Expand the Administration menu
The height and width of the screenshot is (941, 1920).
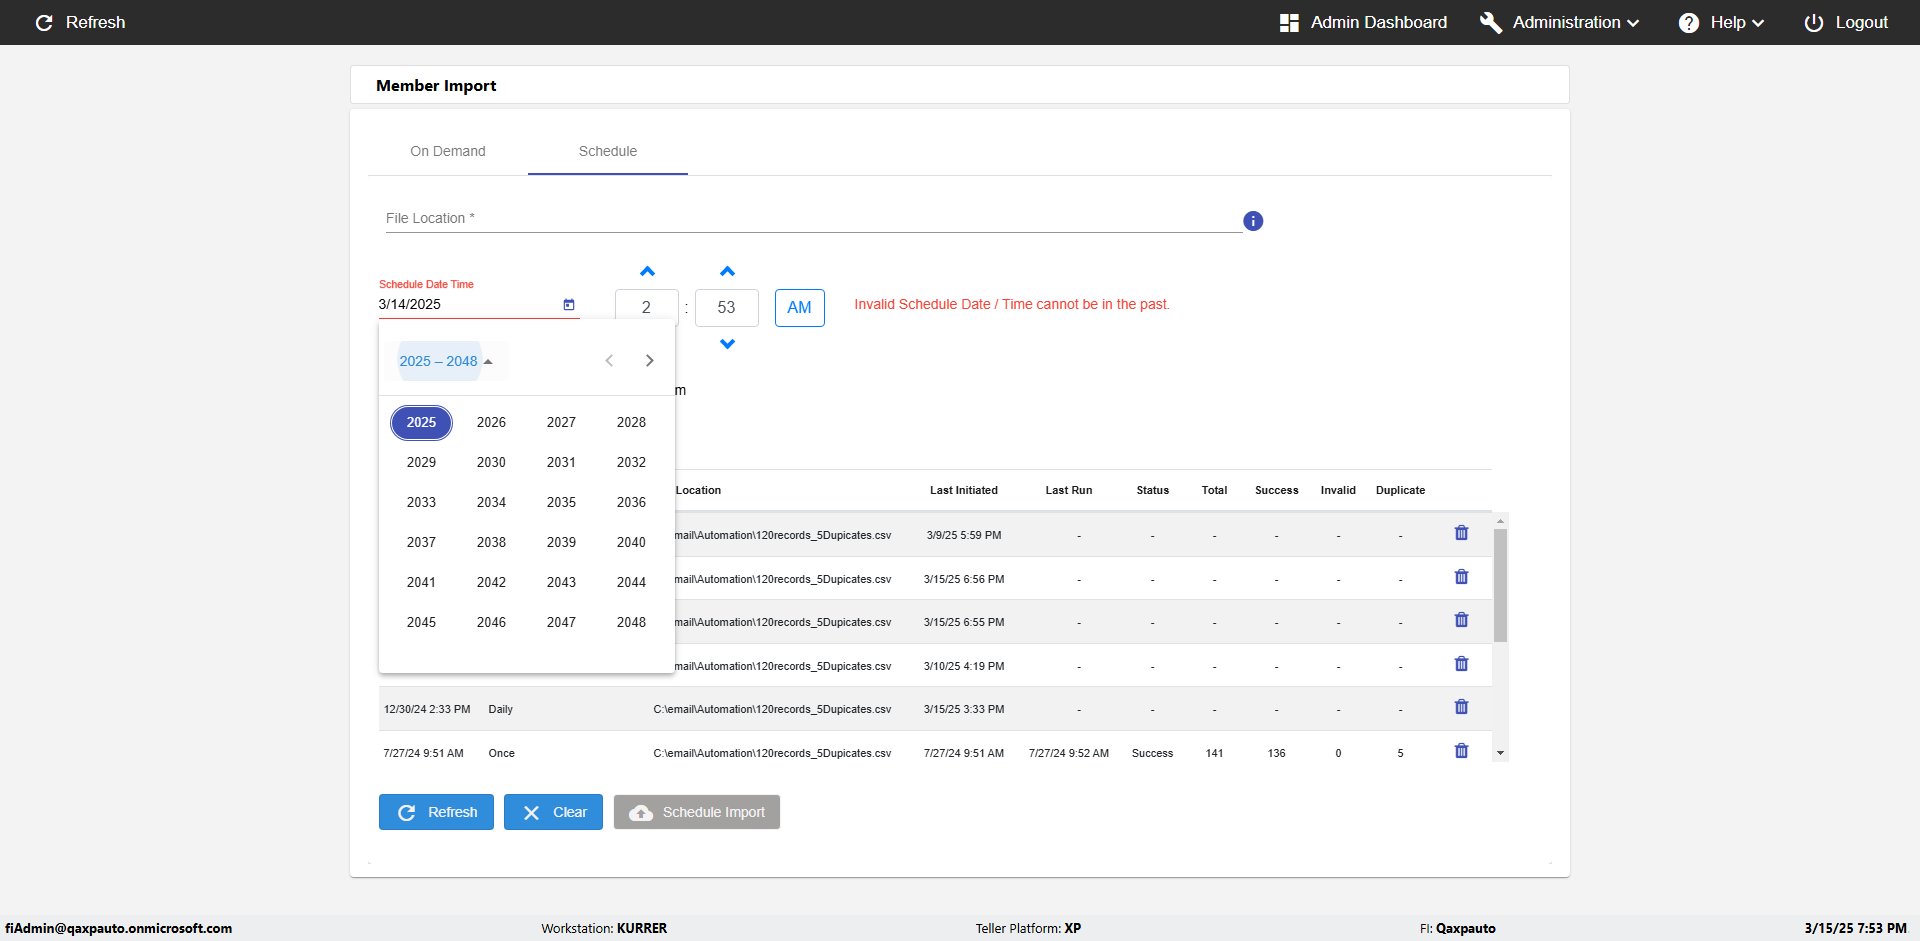click(x=1560, y=22)
